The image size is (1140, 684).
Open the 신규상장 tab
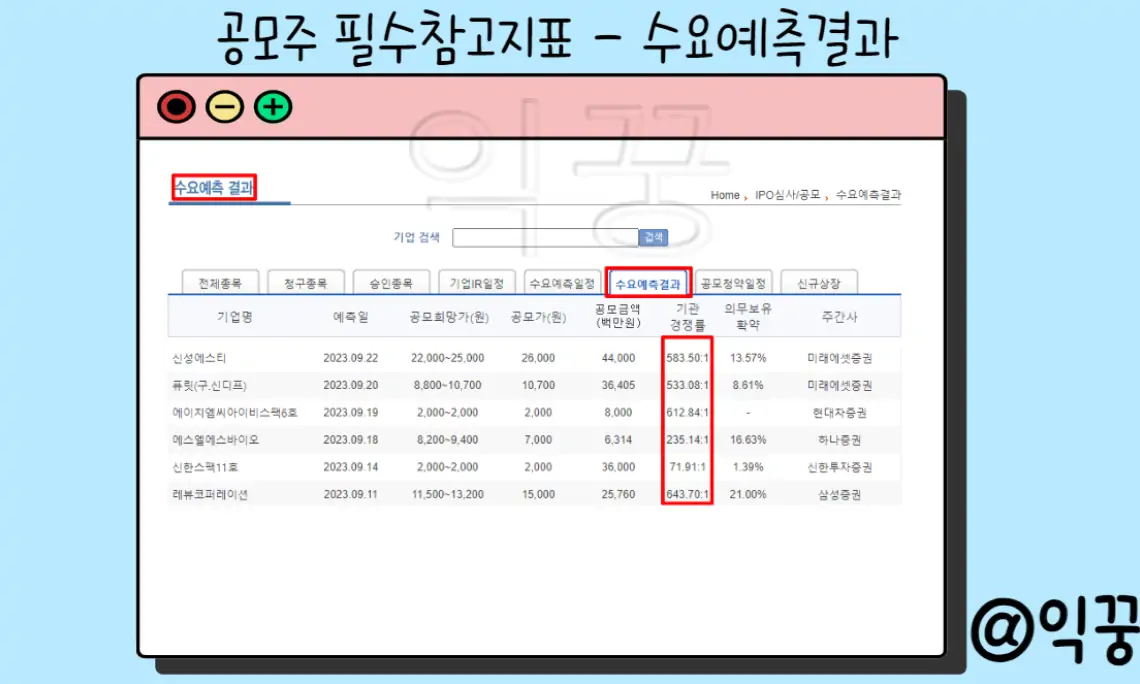tap(820, 282)
